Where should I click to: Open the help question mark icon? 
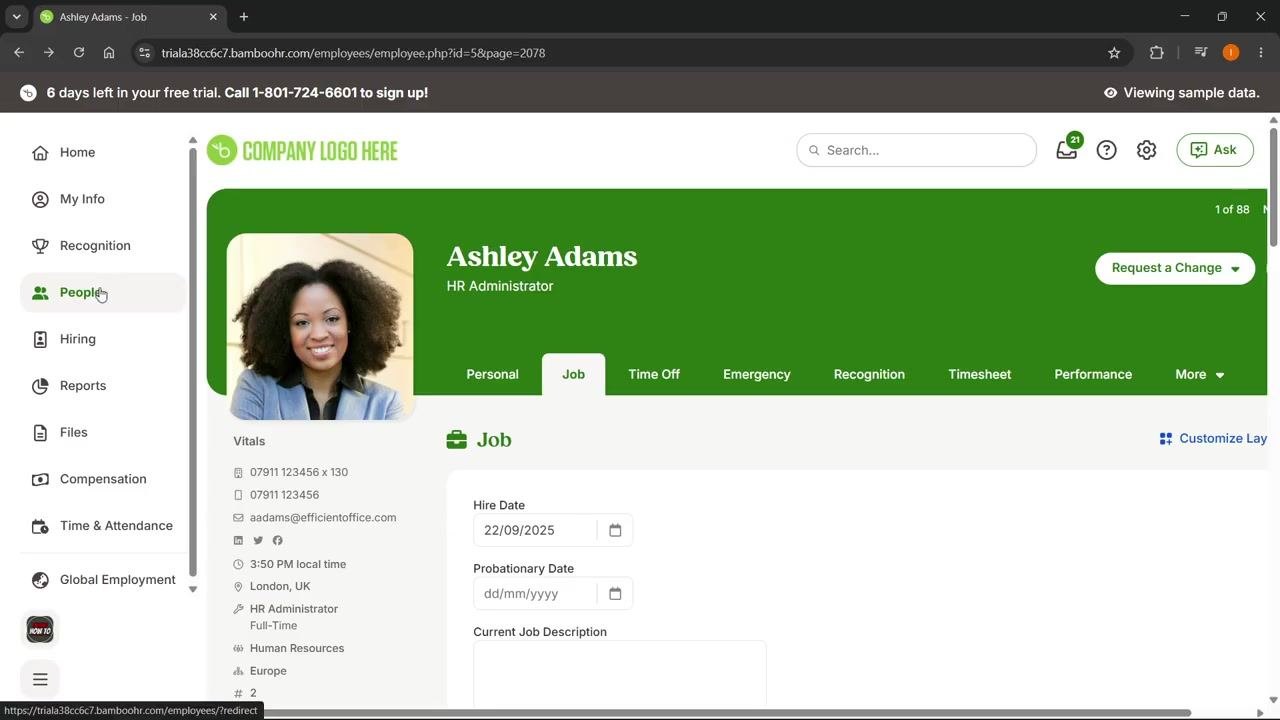(x=1106, y=150)
